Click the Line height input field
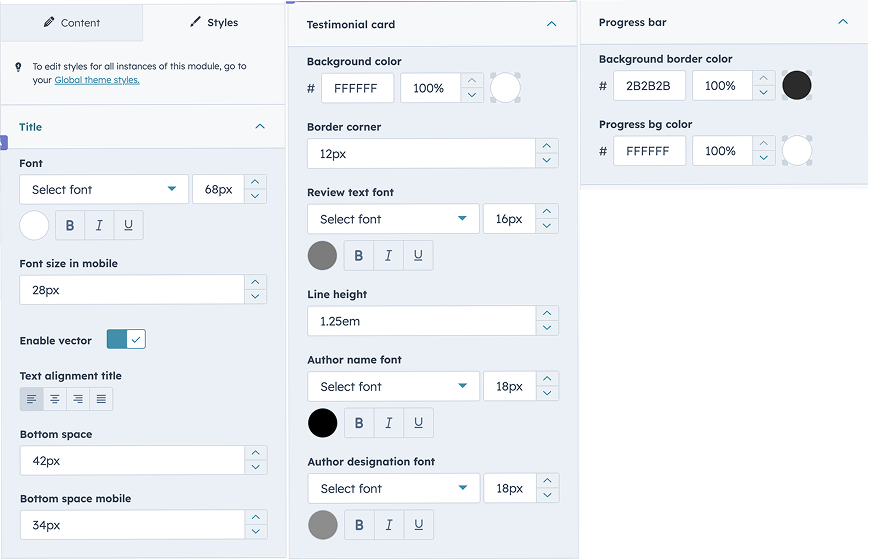Image resolution: width=870 pixels, height=560 pixels. 421,321
